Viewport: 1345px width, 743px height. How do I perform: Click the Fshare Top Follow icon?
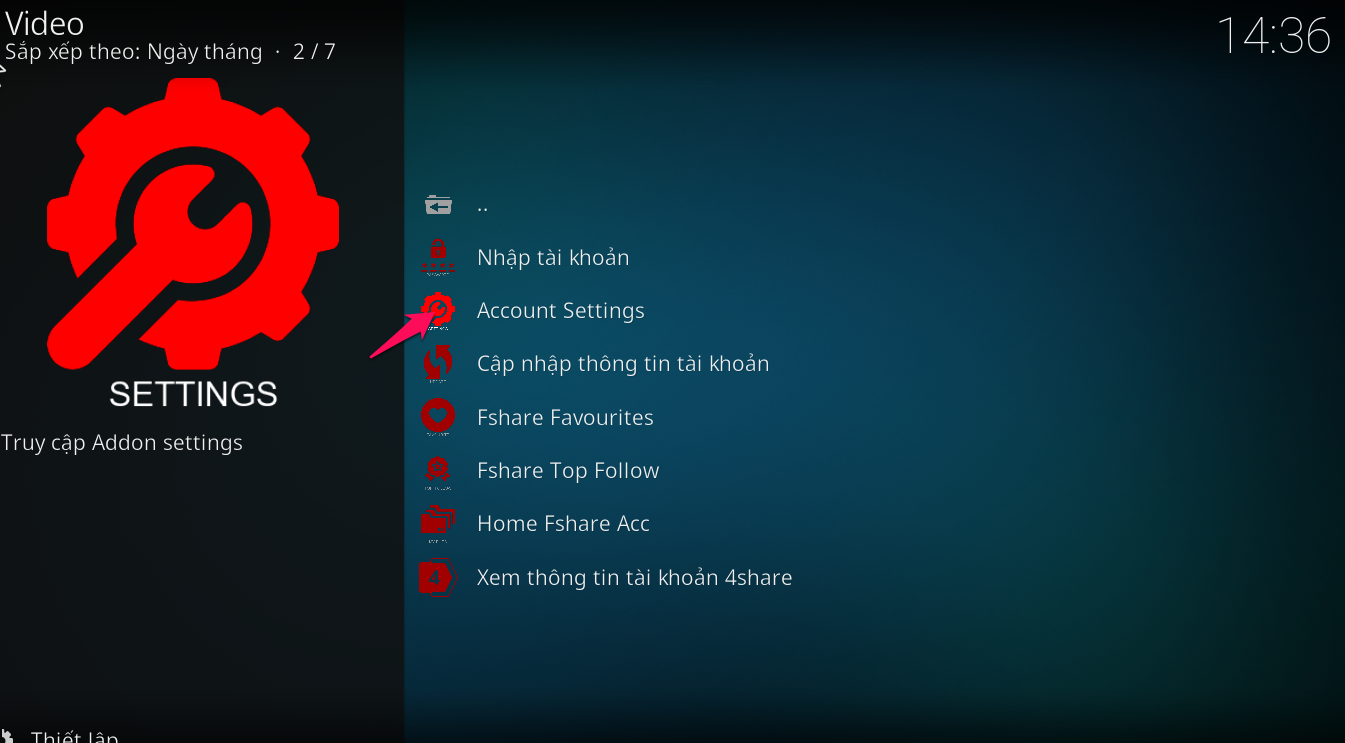click(438, 471)
